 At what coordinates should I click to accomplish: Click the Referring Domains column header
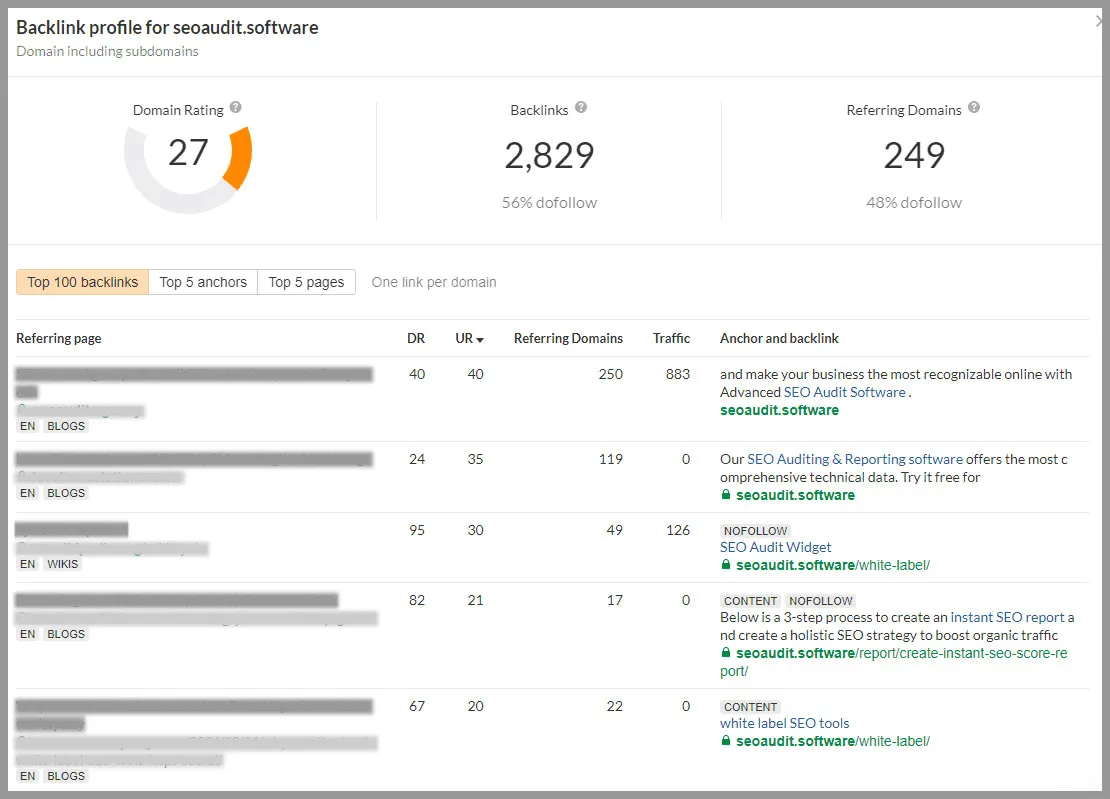[568, 338]
